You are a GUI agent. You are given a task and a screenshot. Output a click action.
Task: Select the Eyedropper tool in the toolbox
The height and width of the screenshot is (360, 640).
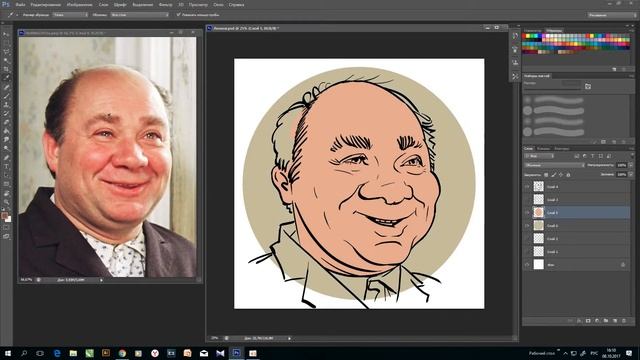pos(6,78)
